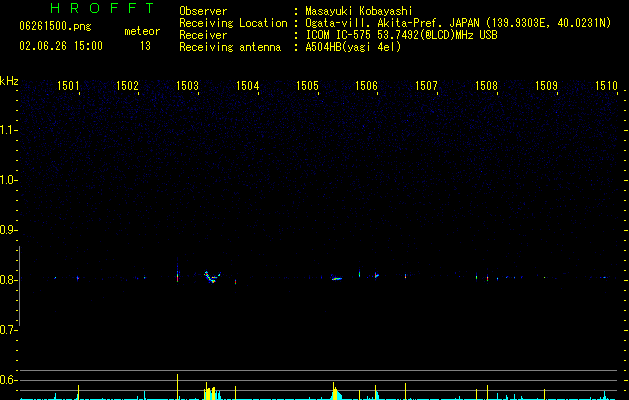Screen dimensions: 629x400
Task: Click the horizontal meteor echo near 1505:30
Action: click(337, 278)
